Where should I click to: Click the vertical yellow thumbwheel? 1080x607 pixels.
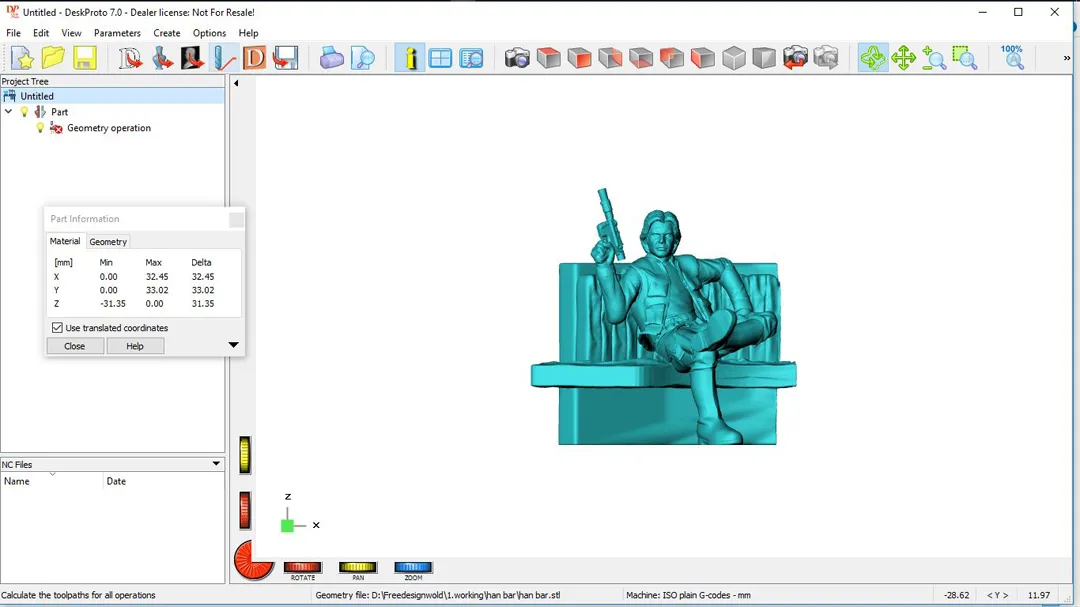pyautogui.click(x=245, y=455)
